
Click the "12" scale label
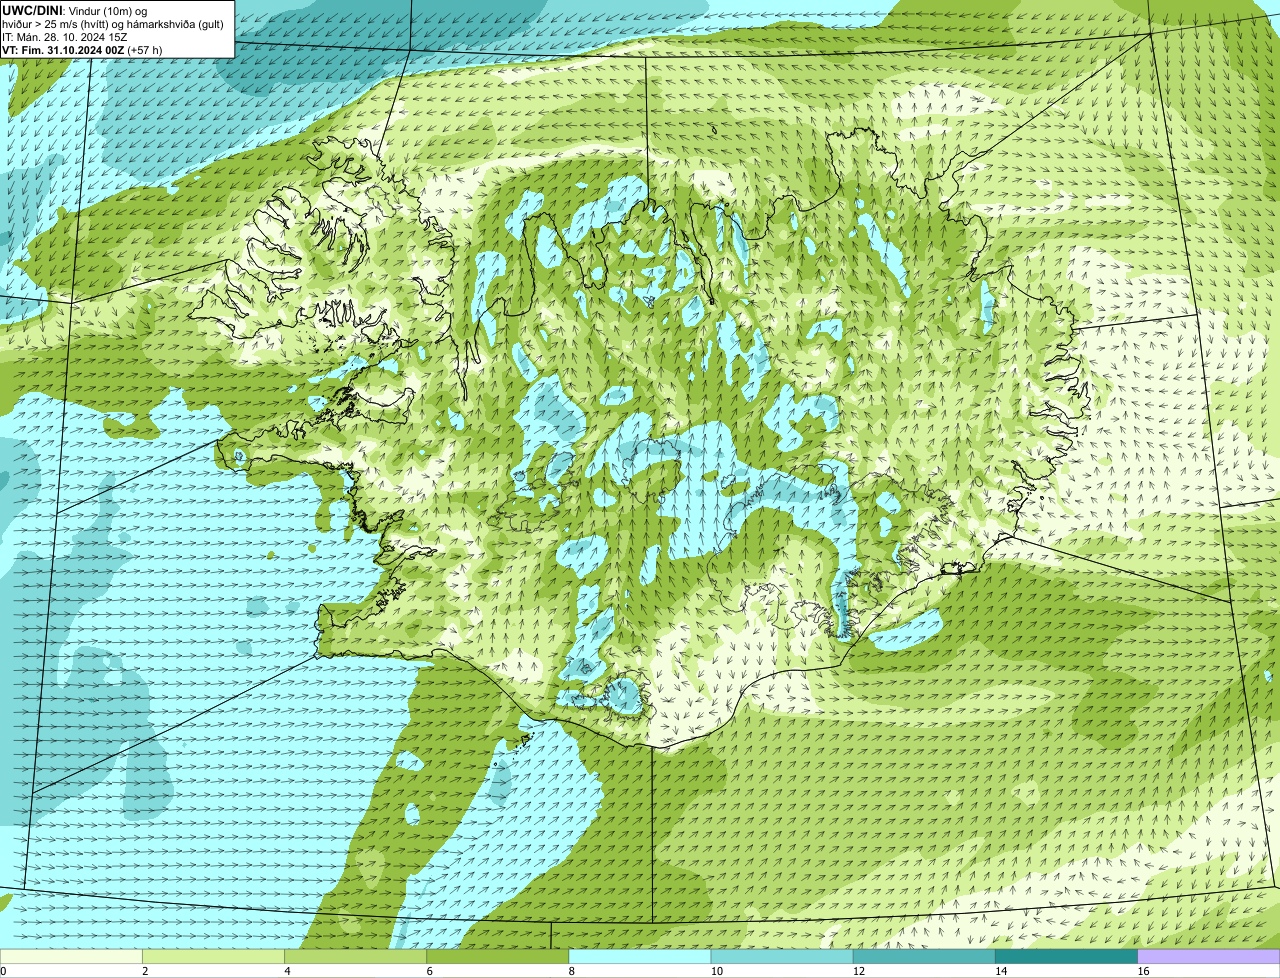click(858, 971)
